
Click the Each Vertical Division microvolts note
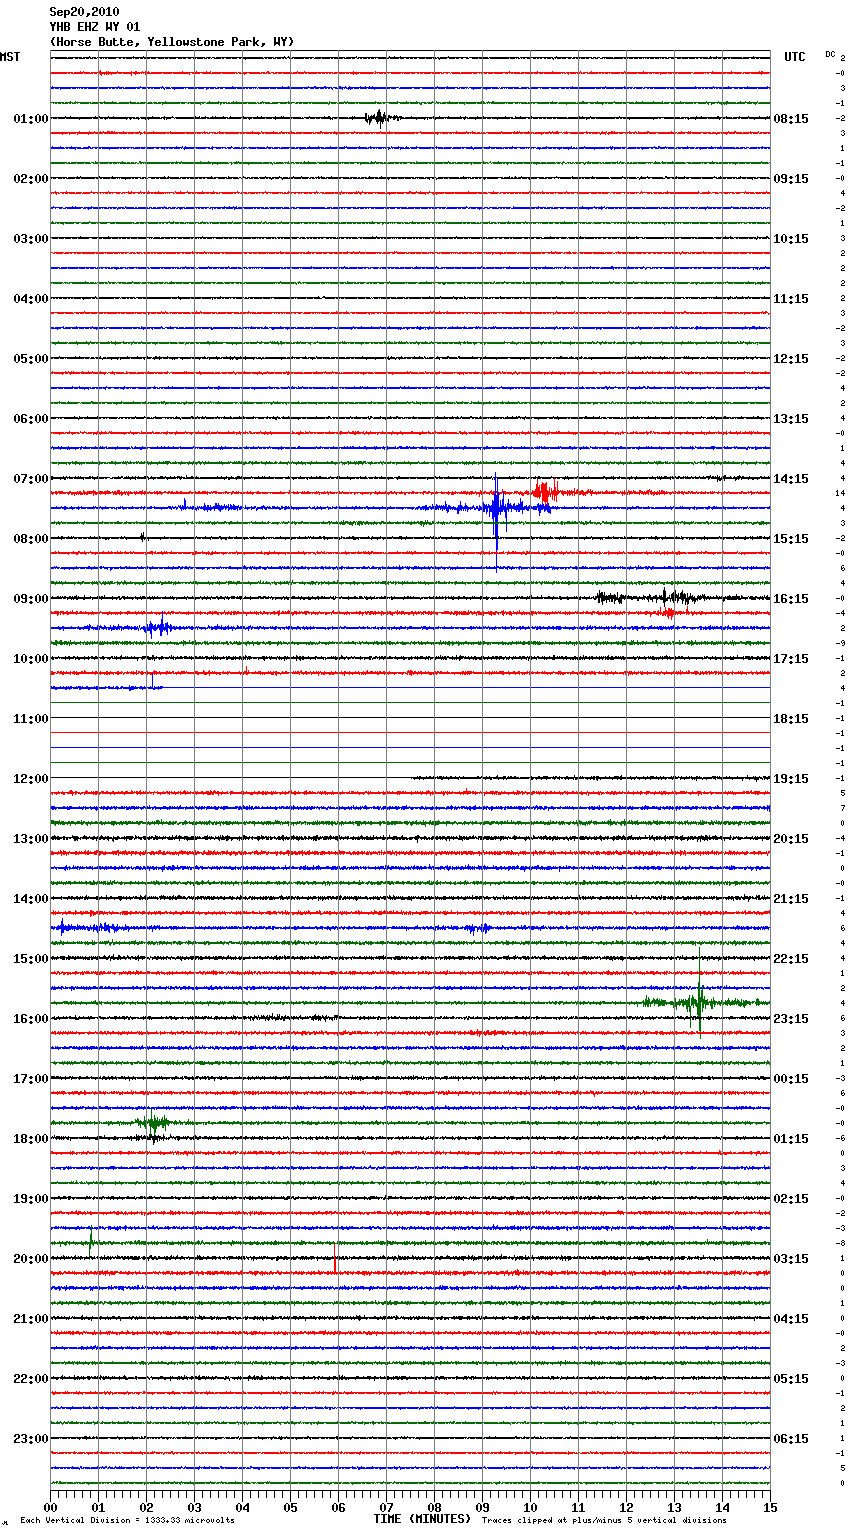tap(127, 1521)
